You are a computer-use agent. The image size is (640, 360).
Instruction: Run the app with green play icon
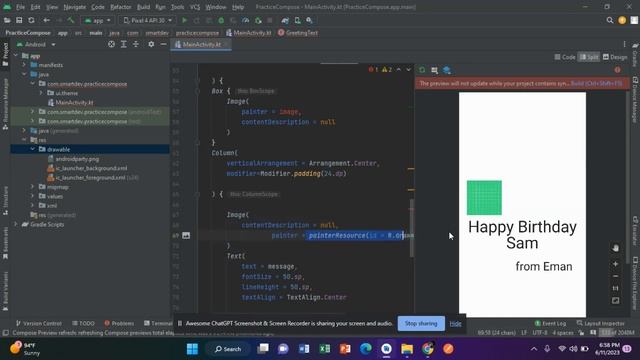click(184, 20)
